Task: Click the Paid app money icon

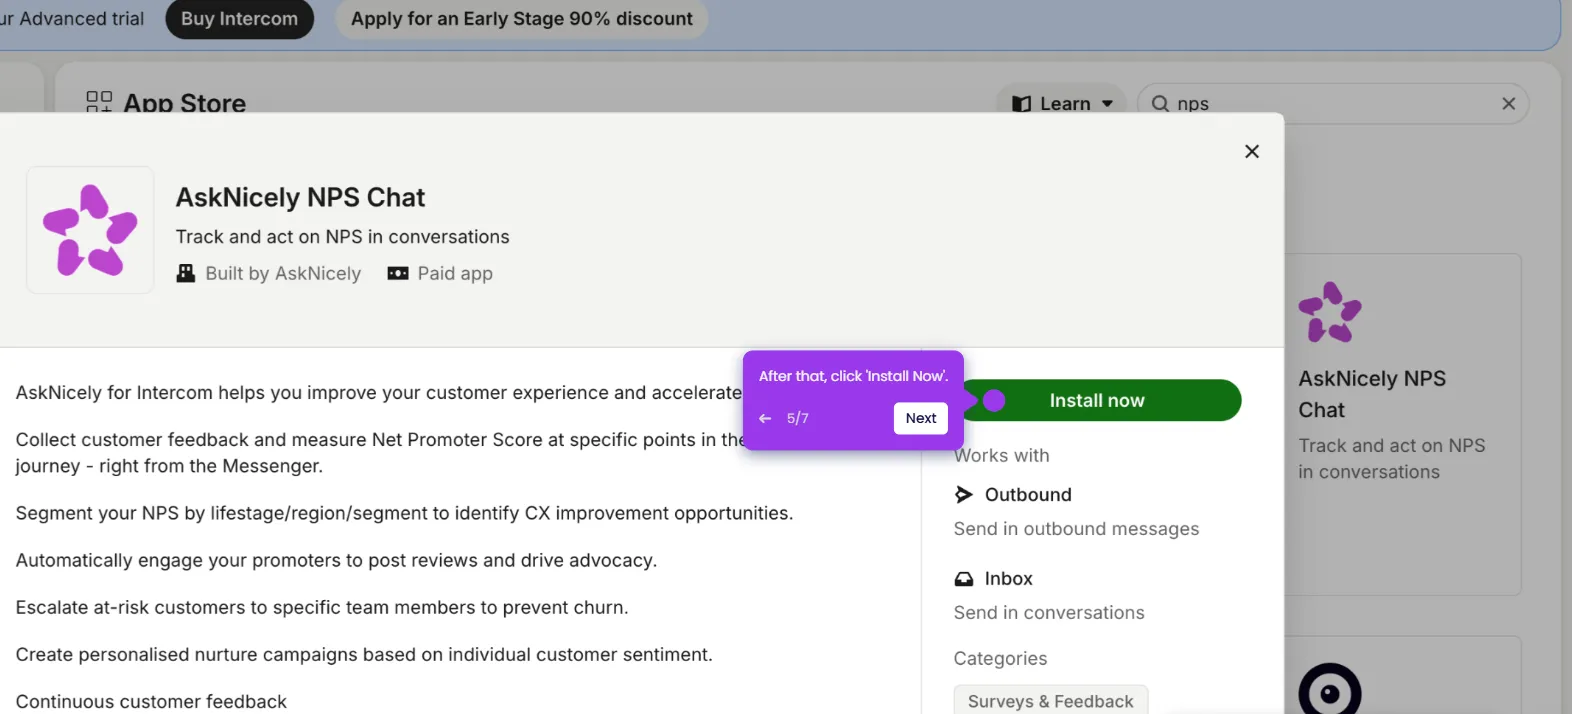Action: 398,273
